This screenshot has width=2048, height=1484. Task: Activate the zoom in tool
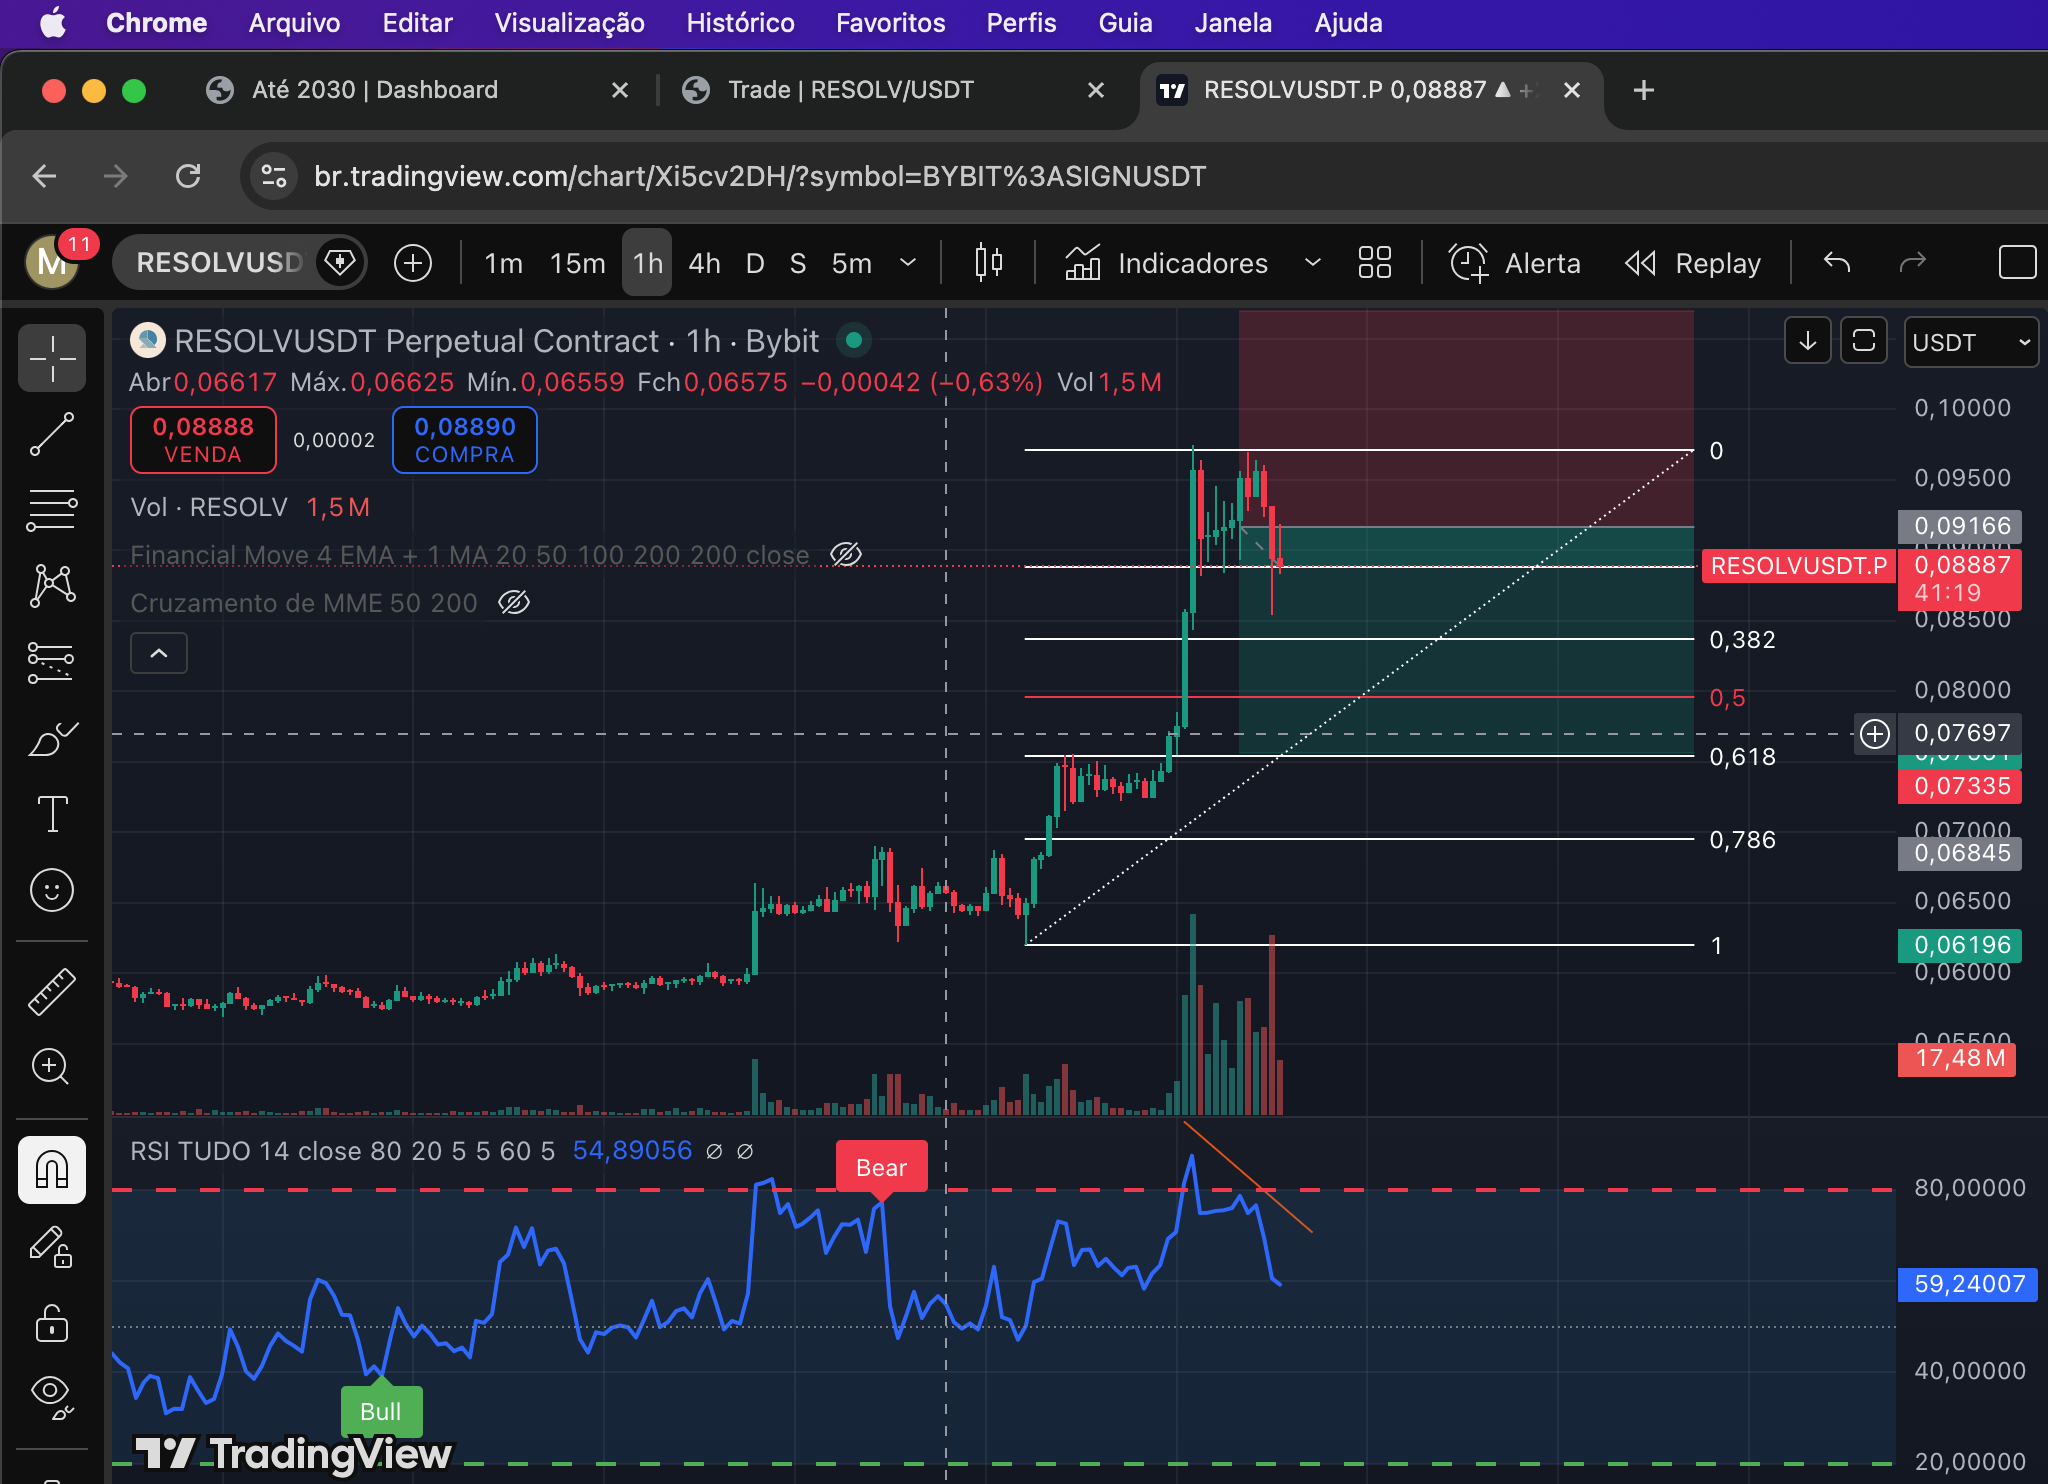(52, 1066)
